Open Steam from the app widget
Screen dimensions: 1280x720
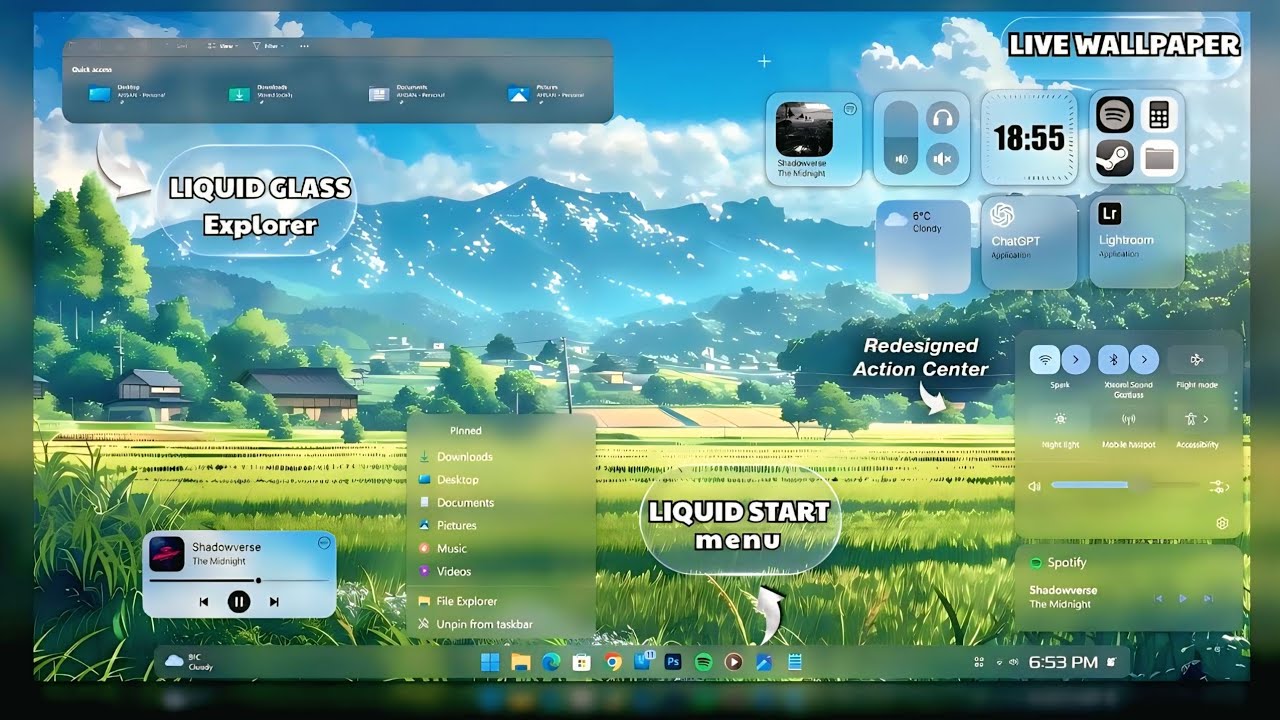tap(1115, 159)
